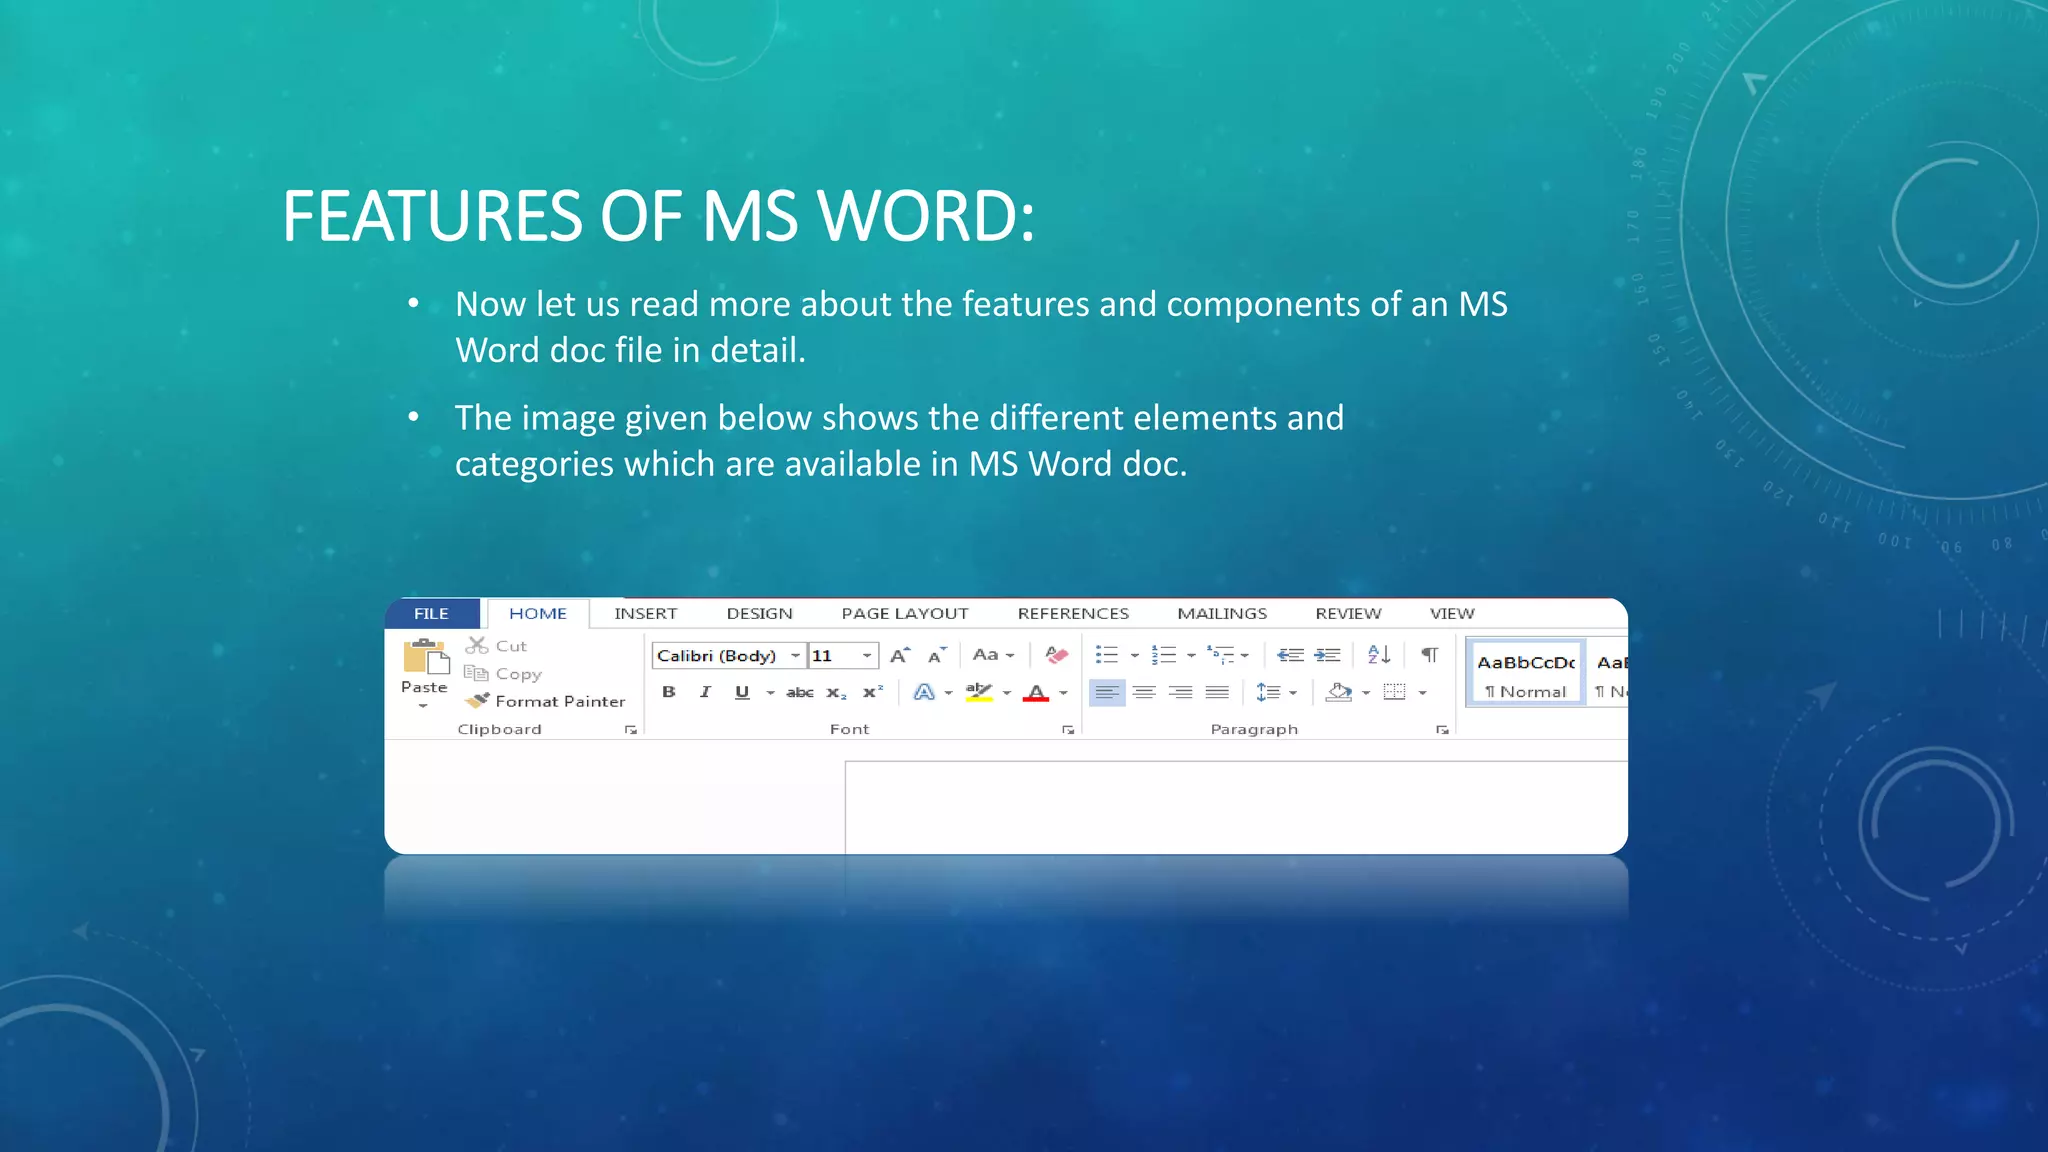Expand the underline style arrow
The image size is (2048, 1152).
(x=770, y=693)
